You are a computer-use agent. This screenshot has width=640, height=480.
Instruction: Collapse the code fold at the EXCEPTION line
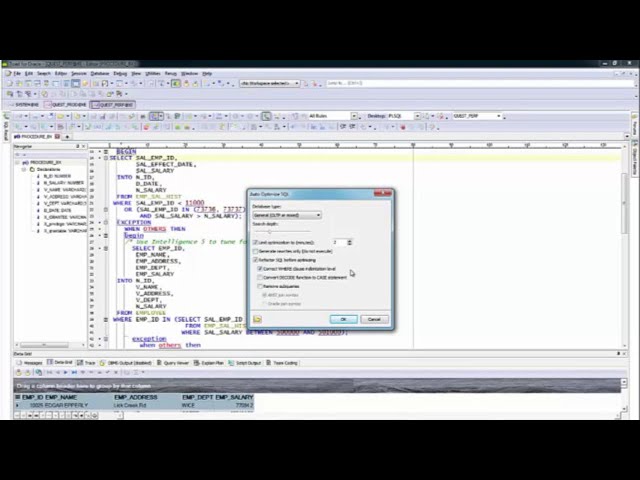[106, 222]
